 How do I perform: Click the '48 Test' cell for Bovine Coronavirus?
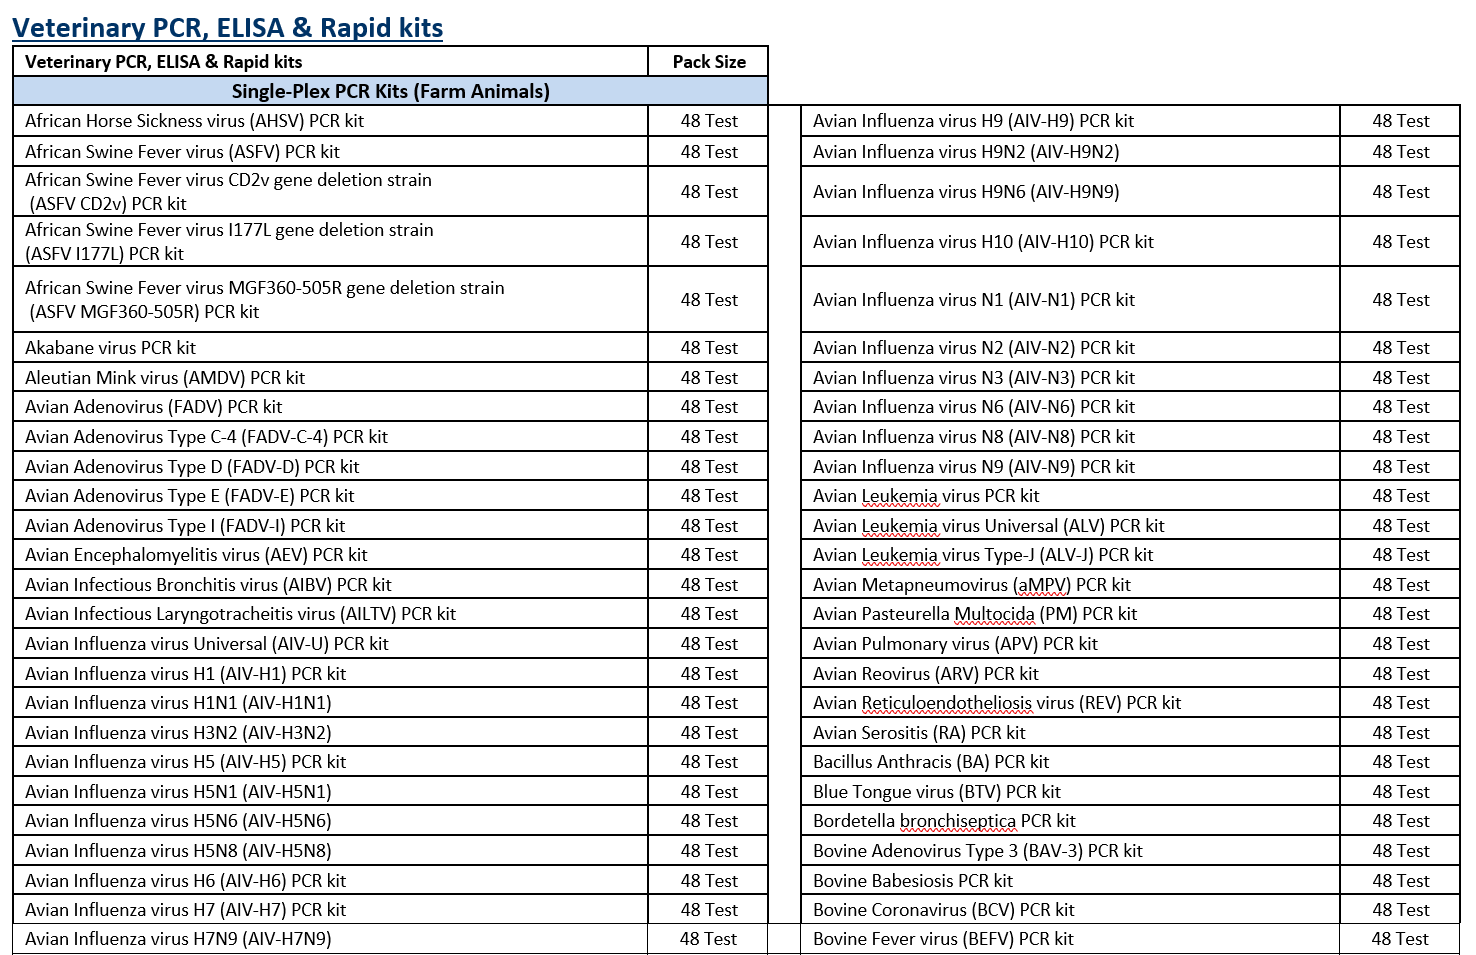(1400, 910)
